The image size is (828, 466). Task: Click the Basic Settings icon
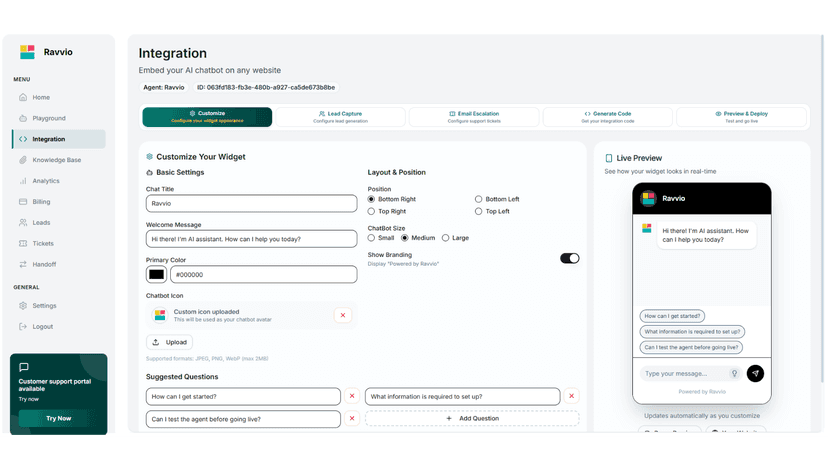coord(149,172)
